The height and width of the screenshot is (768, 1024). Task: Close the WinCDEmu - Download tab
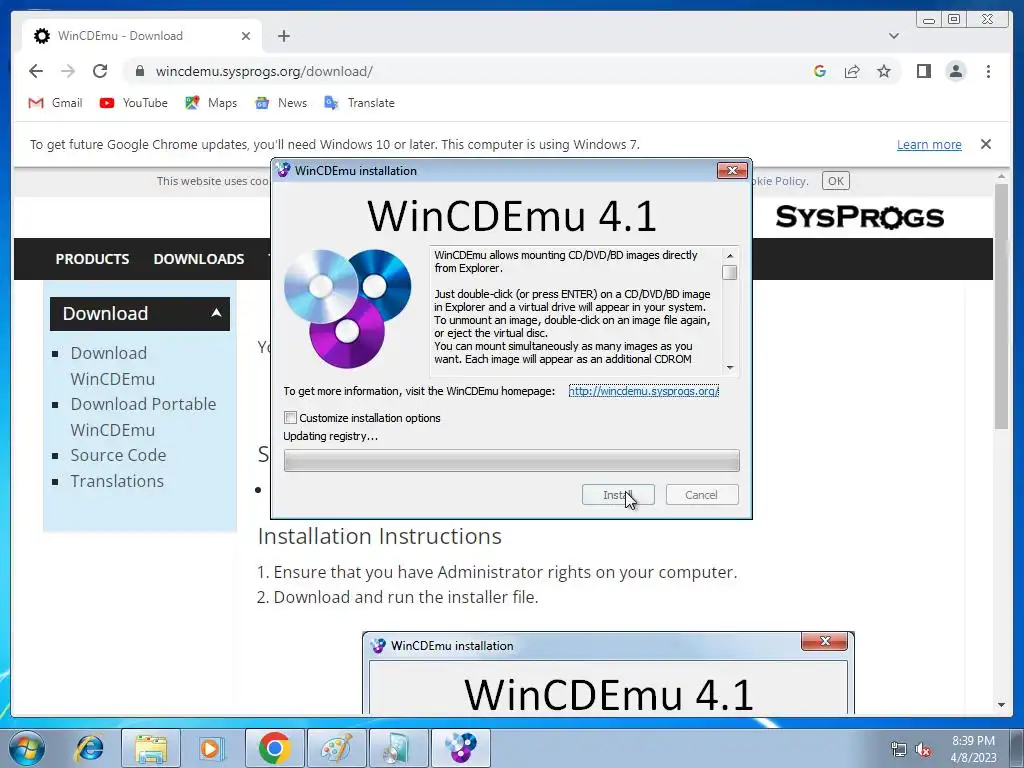246,36
